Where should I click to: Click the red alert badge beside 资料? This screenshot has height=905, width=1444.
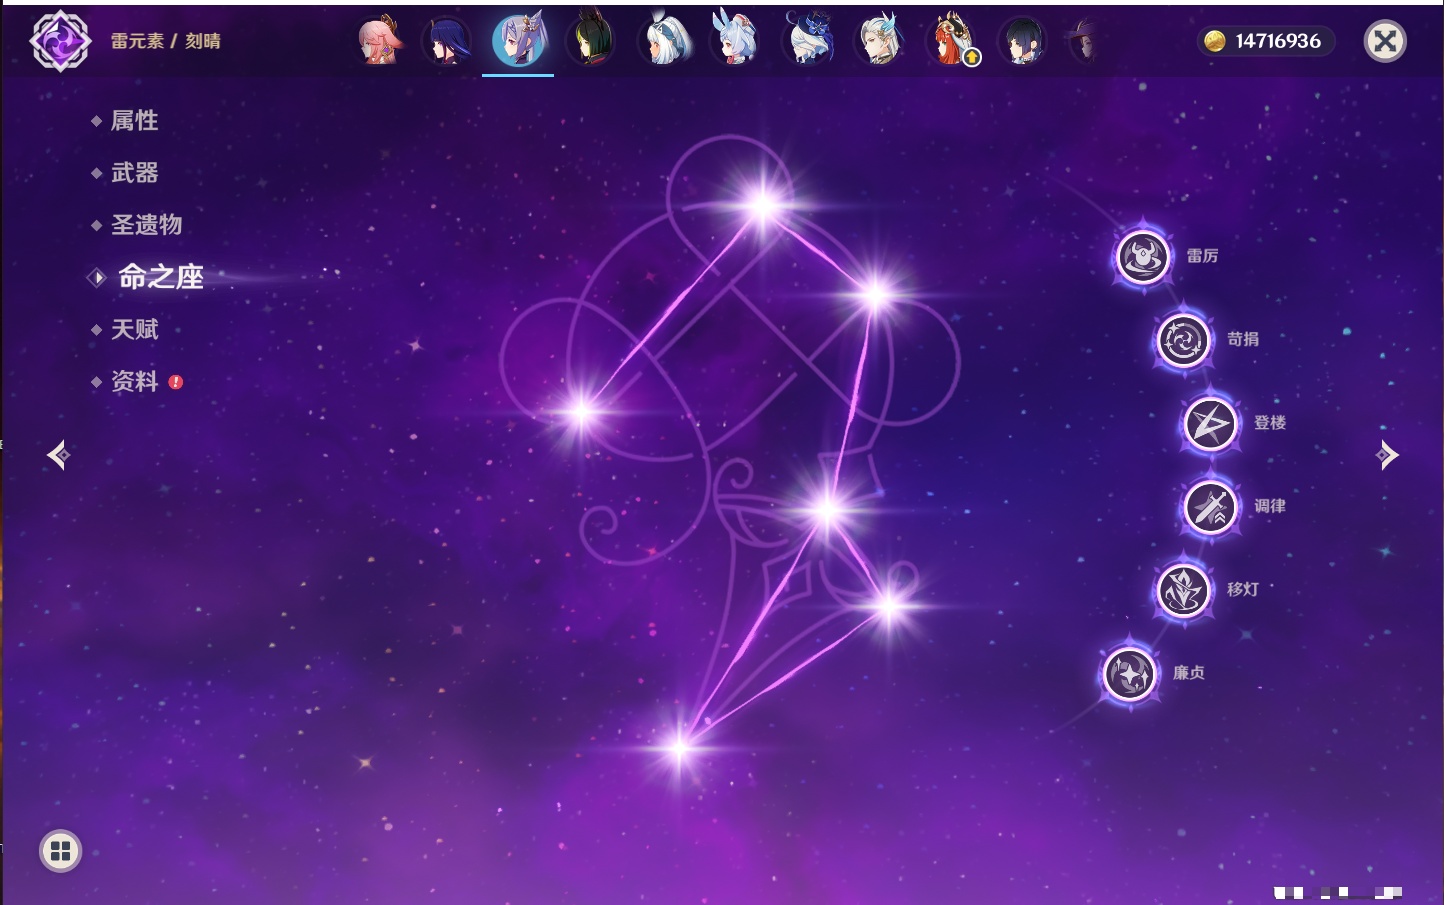pos(176,382)
